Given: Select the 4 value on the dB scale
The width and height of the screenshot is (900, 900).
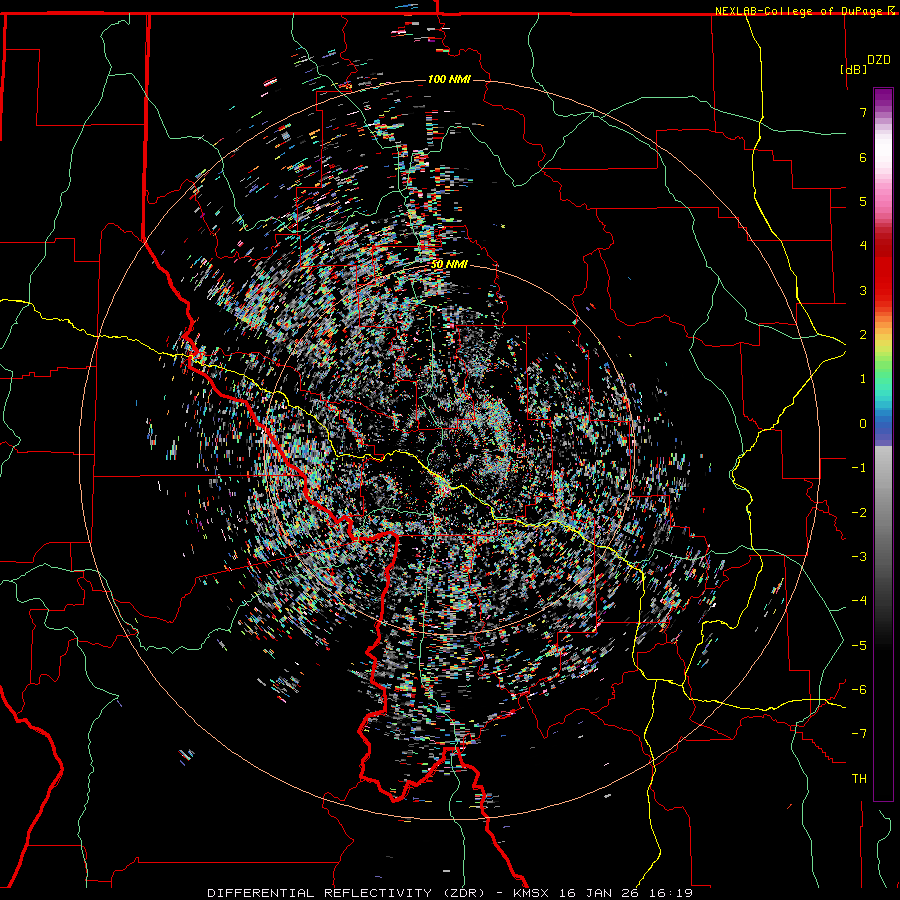Looking at the screenshot, I should (x=863, y=246).
